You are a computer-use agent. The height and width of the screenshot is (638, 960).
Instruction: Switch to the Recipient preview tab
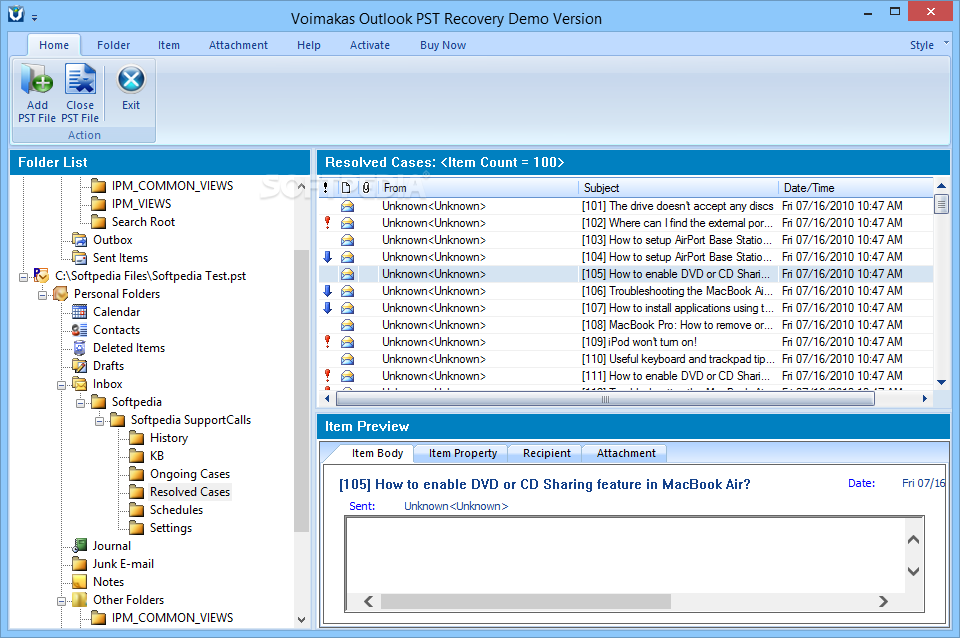coord(547,453)
